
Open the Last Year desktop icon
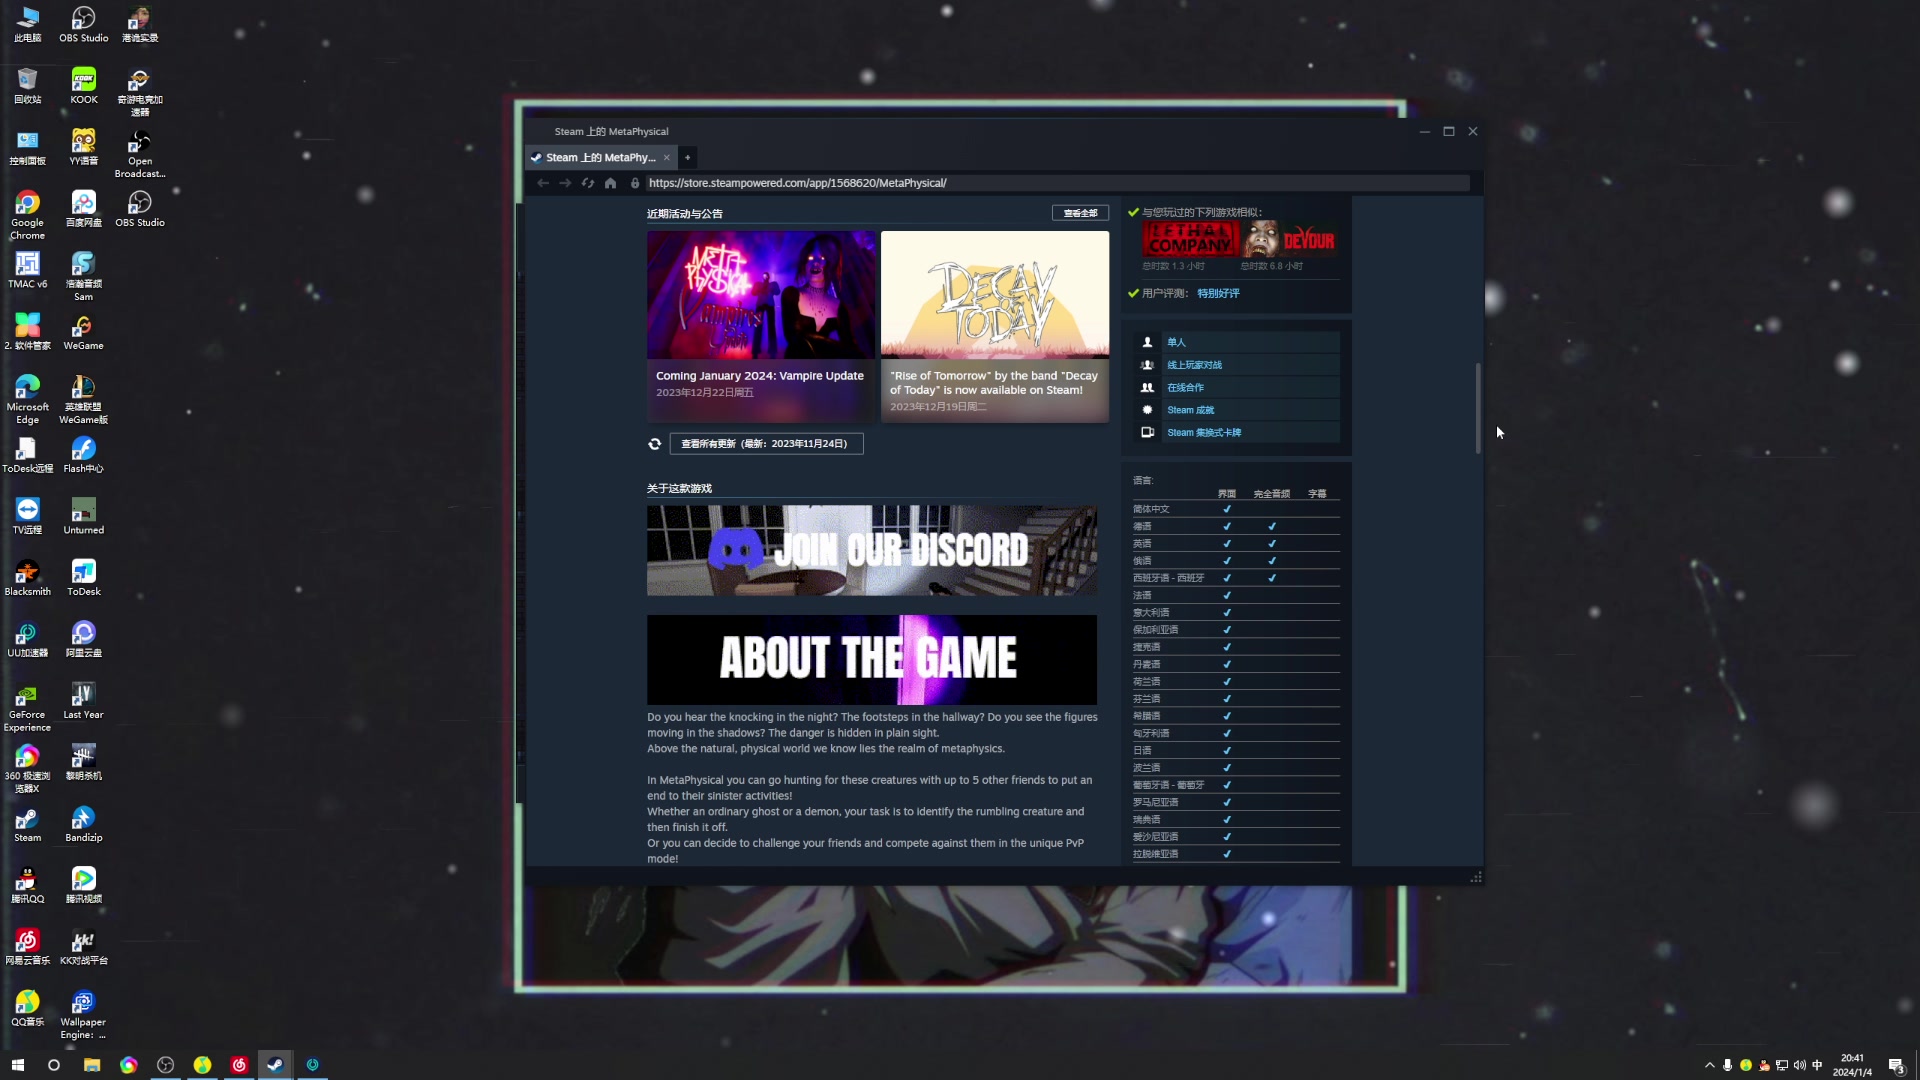[84, 701]
